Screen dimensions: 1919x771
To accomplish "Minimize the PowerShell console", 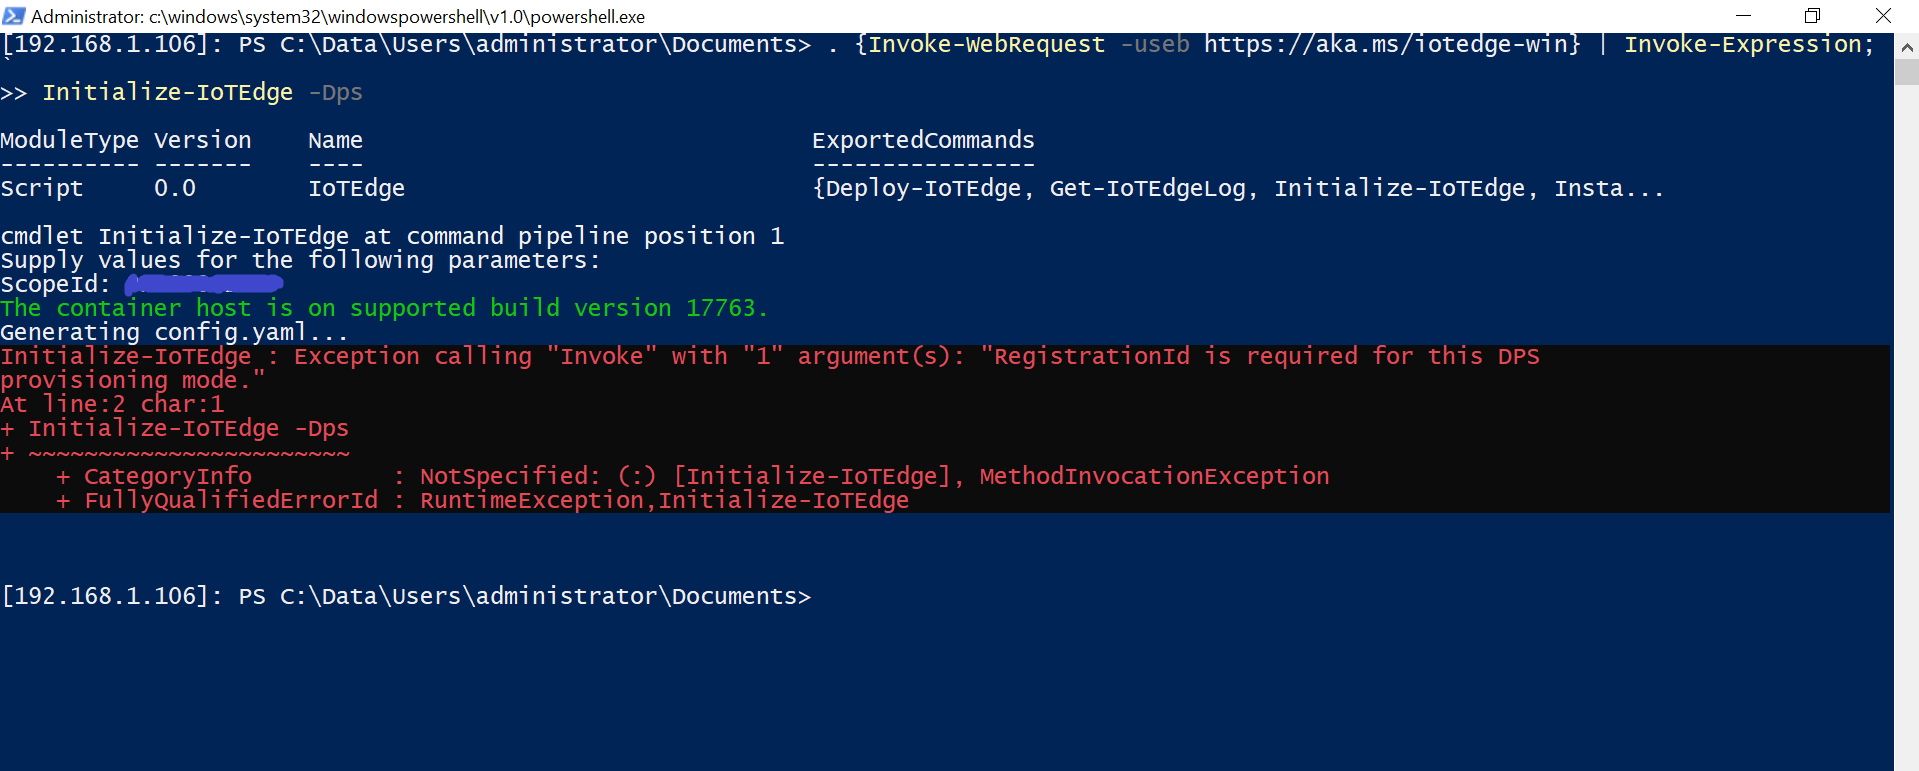I will coord(1744,16).
